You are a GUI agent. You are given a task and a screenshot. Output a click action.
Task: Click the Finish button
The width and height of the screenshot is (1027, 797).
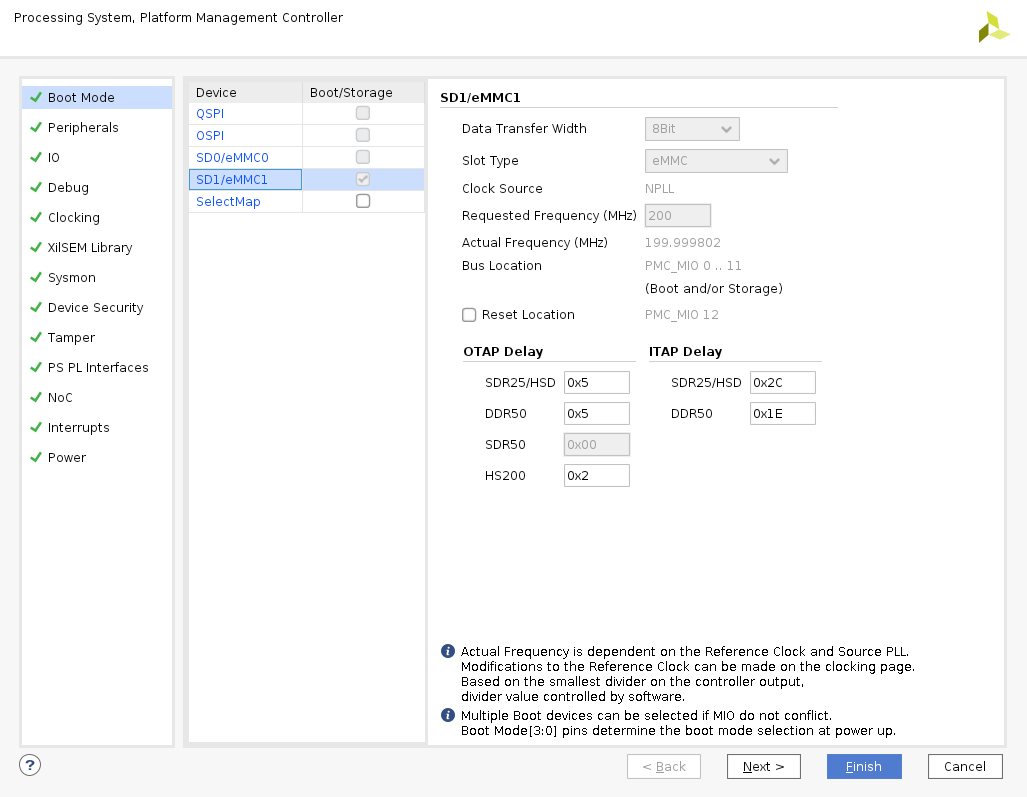(x=864, y=767)
